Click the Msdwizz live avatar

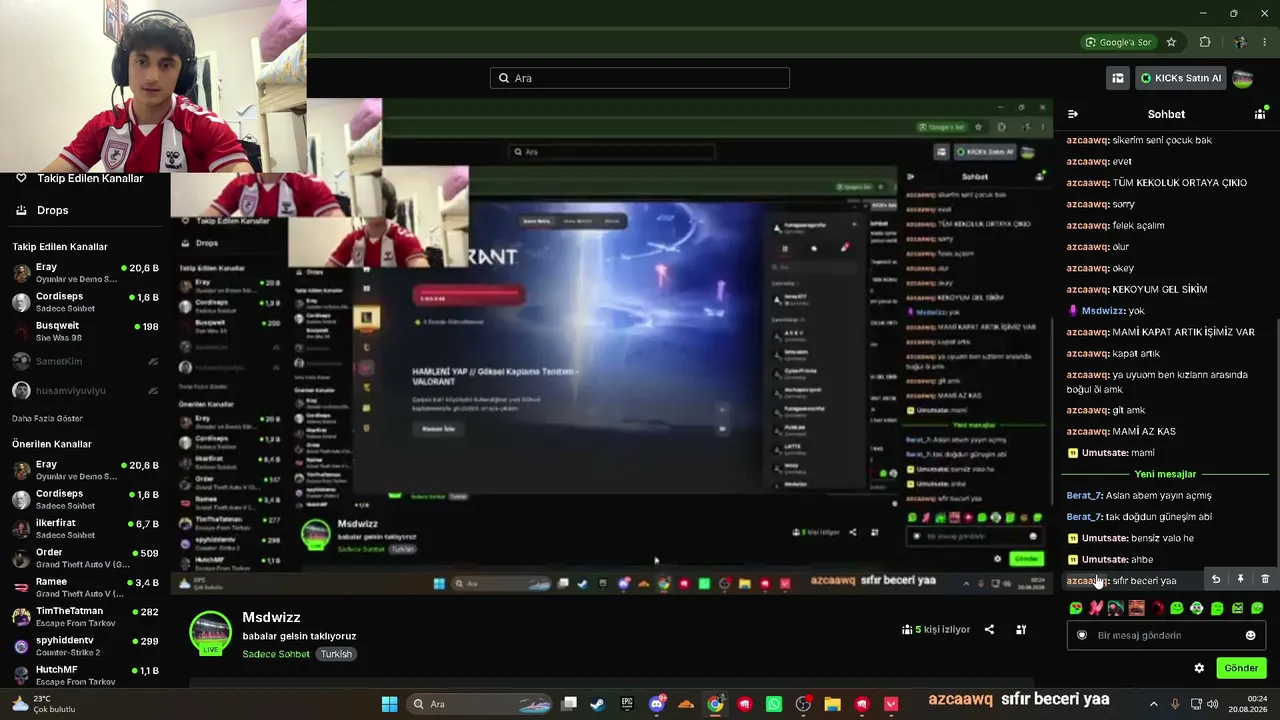[x=210, y=632]
